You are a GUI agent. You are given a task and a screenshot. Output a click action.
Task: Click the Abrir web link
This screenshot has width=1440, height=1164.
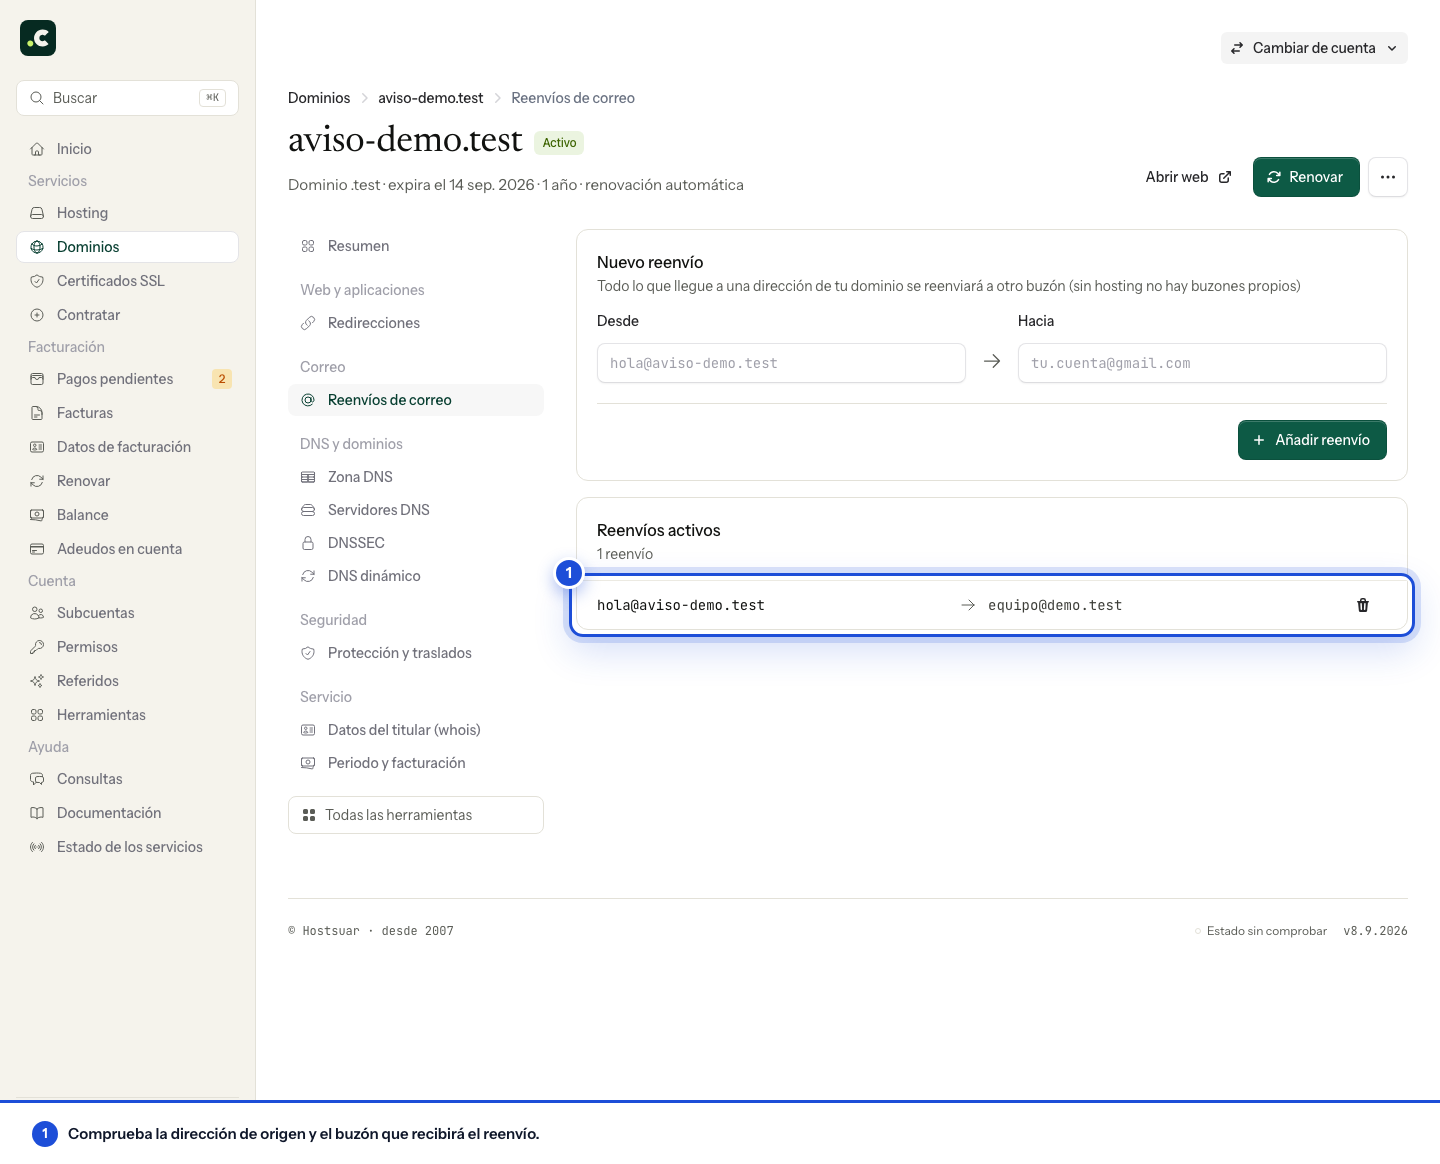[x=1188, y=177]
